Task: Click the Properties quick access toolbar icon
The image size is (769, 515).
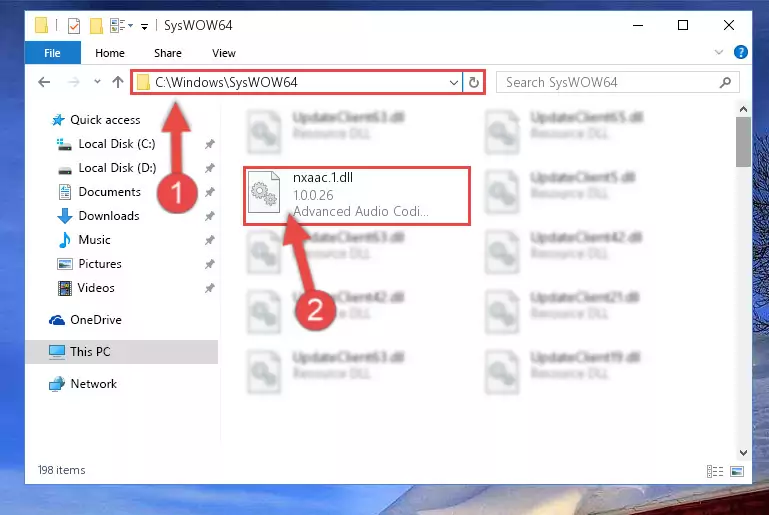Action: pyautogui.click(x=74, y=26)
